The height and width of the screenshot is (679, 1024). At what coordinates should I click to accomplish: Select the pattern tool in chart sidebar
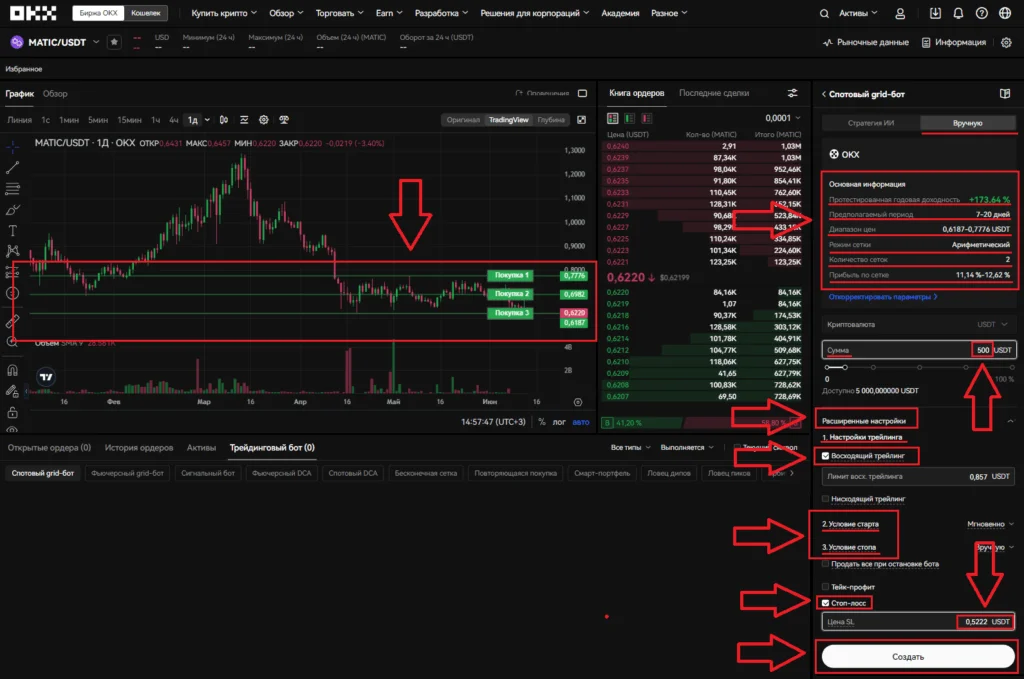12,251
